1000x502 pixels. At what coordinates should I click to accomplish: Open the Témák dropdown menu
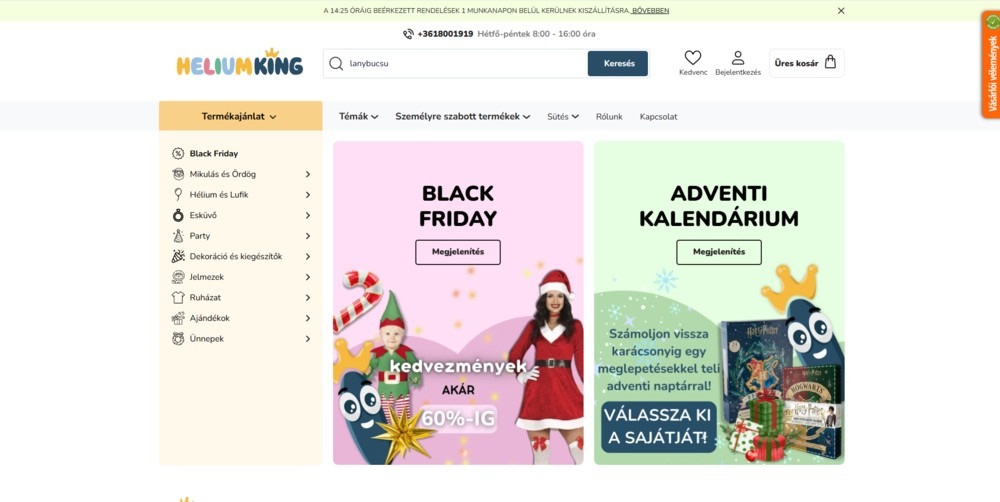pyautogui.click(x=358, y=117)
